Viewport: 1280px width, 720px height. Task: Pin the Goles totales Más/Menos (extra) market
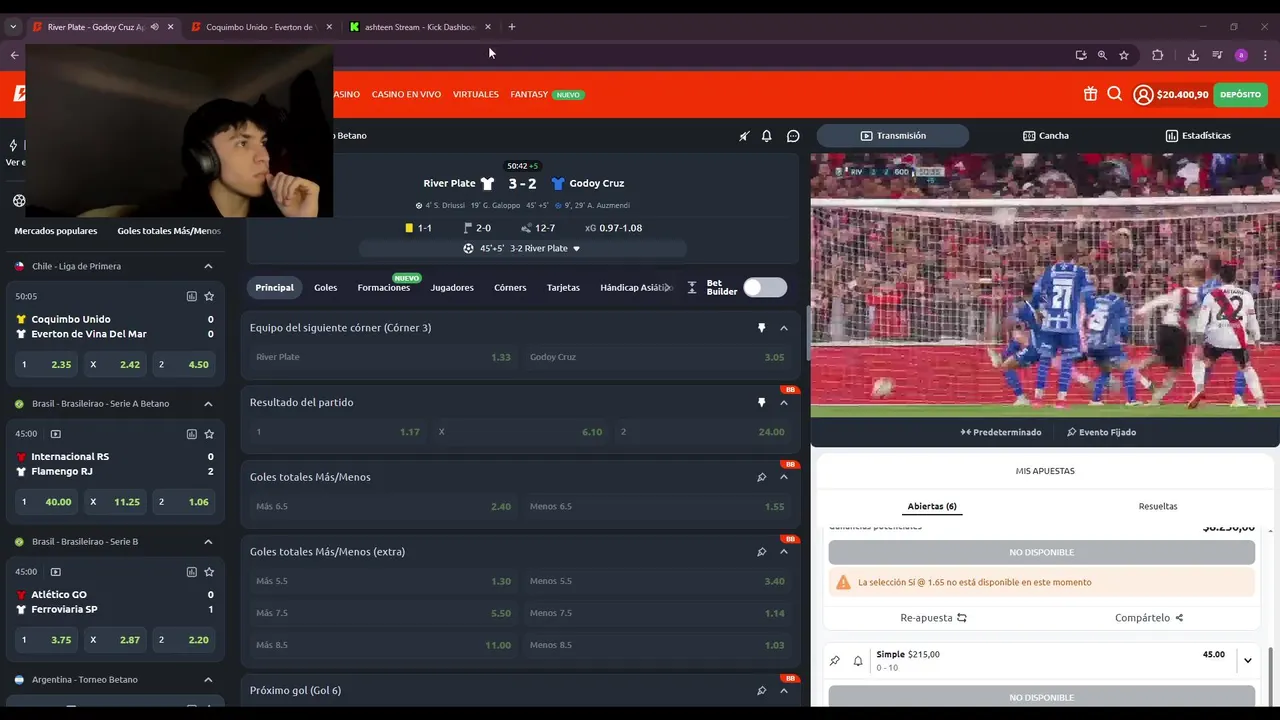761,552
